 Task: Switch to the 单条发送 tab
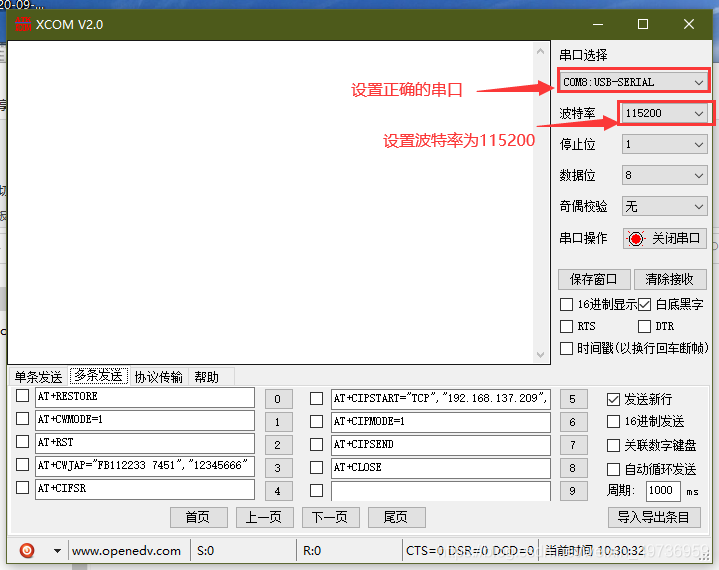[39, 377]
